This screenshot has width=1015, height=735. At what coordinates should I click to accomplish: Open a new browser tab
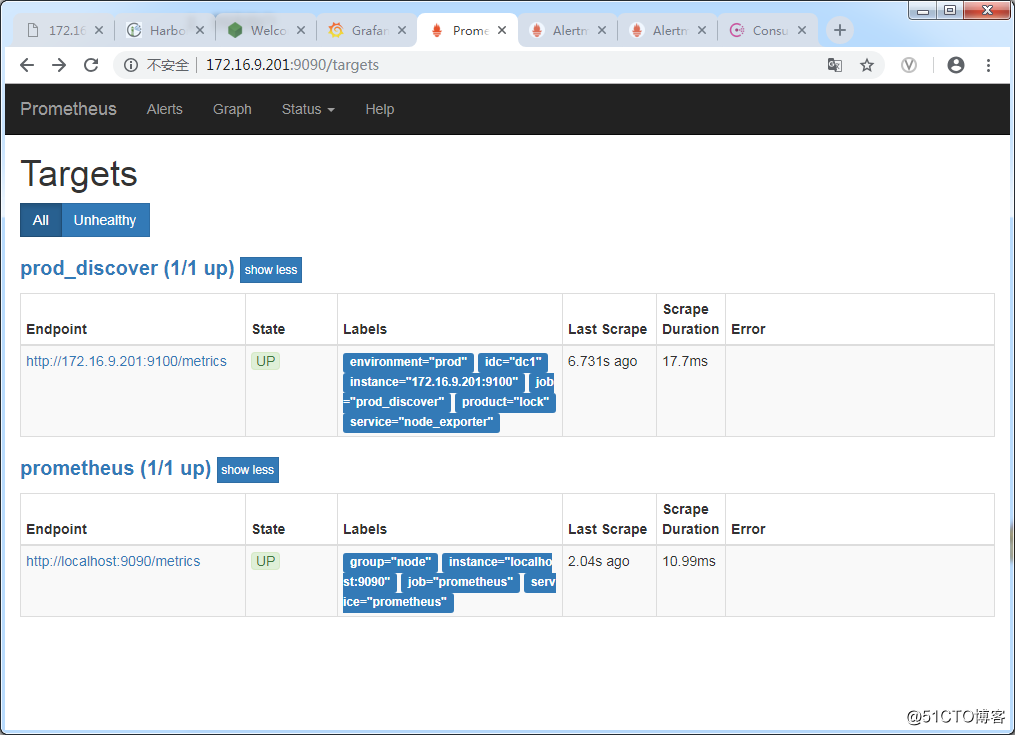(840, 30)
